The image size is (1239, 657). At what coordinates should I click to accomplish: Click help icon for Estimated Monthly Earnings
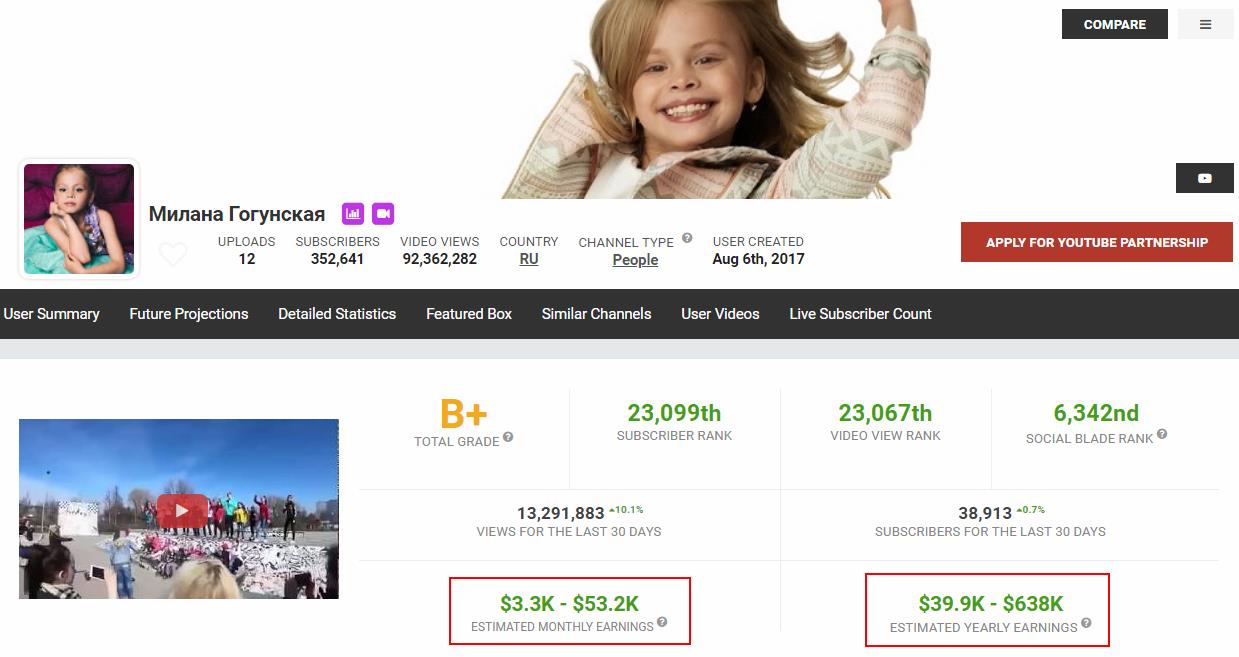point(662,623)
